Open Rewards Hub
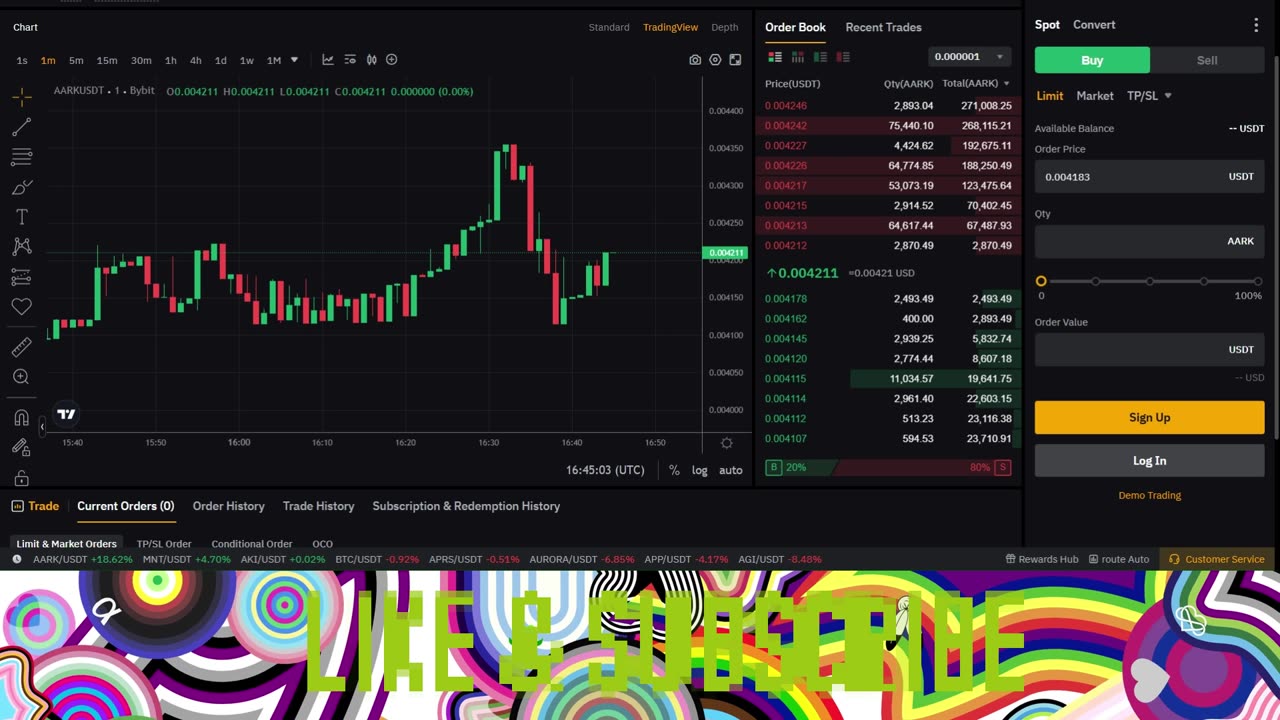Screen dimensions: 1280x720 tap(1042, 559)
